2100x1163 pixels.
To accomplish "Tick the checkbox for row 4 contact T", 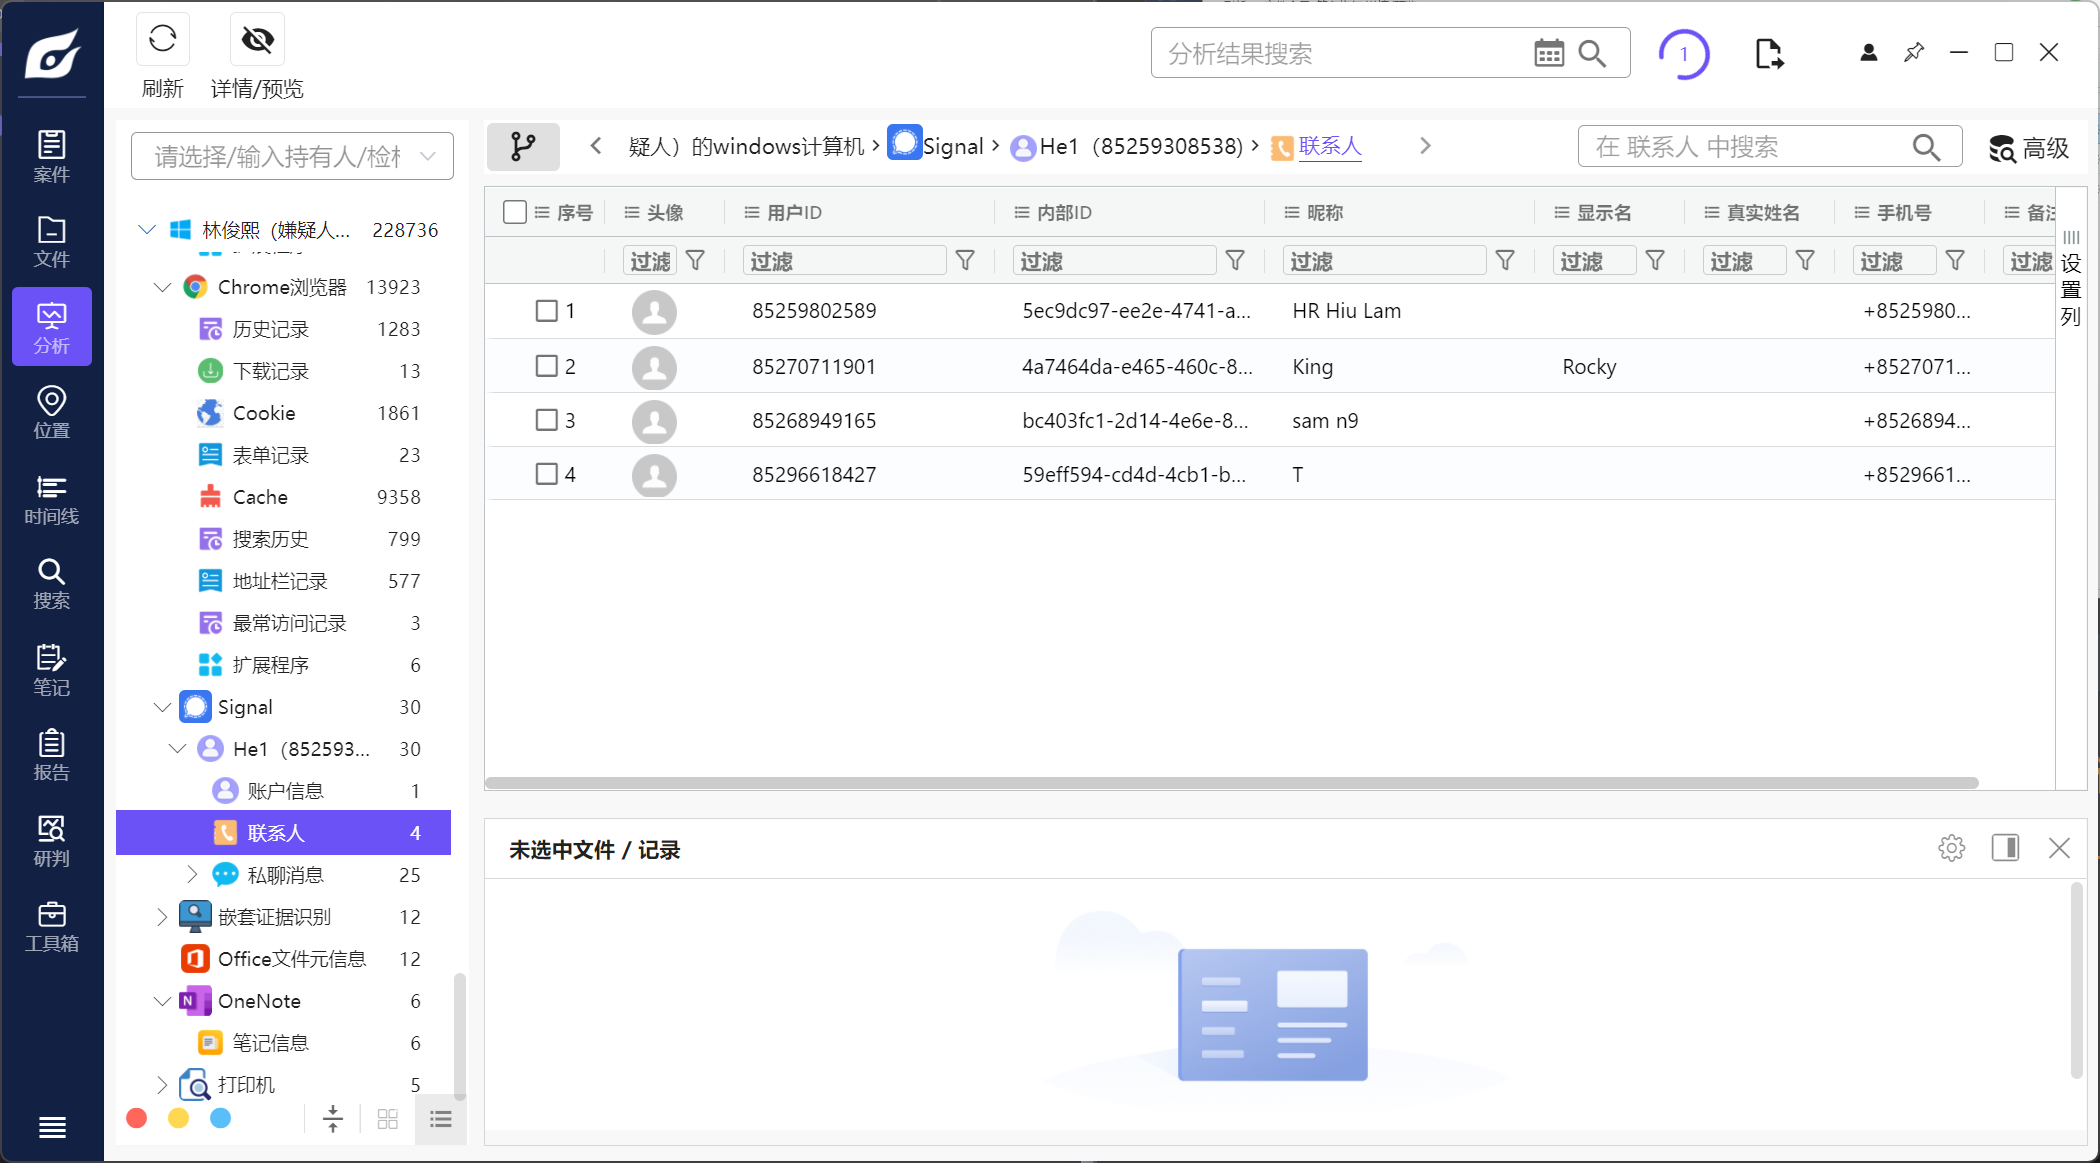I will [x=546, y=474].
